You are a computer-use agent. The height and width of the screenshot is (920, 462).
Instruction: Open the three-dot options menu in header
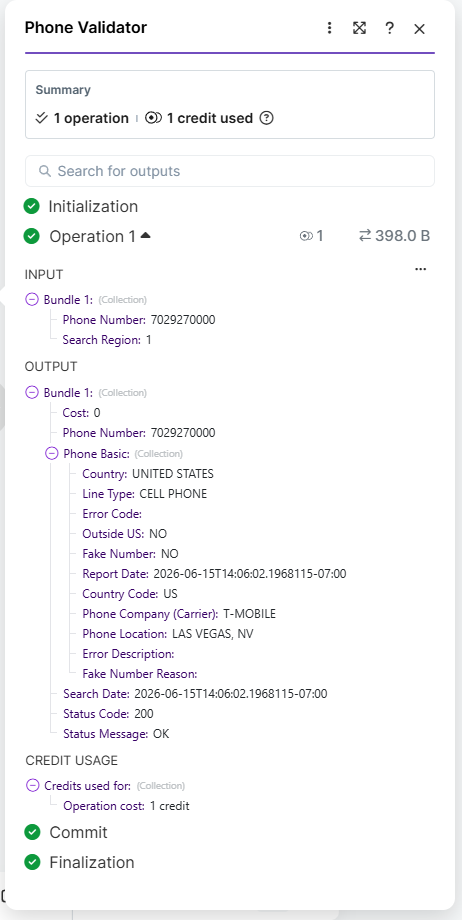pyautogui.click(x=329, y=28)
